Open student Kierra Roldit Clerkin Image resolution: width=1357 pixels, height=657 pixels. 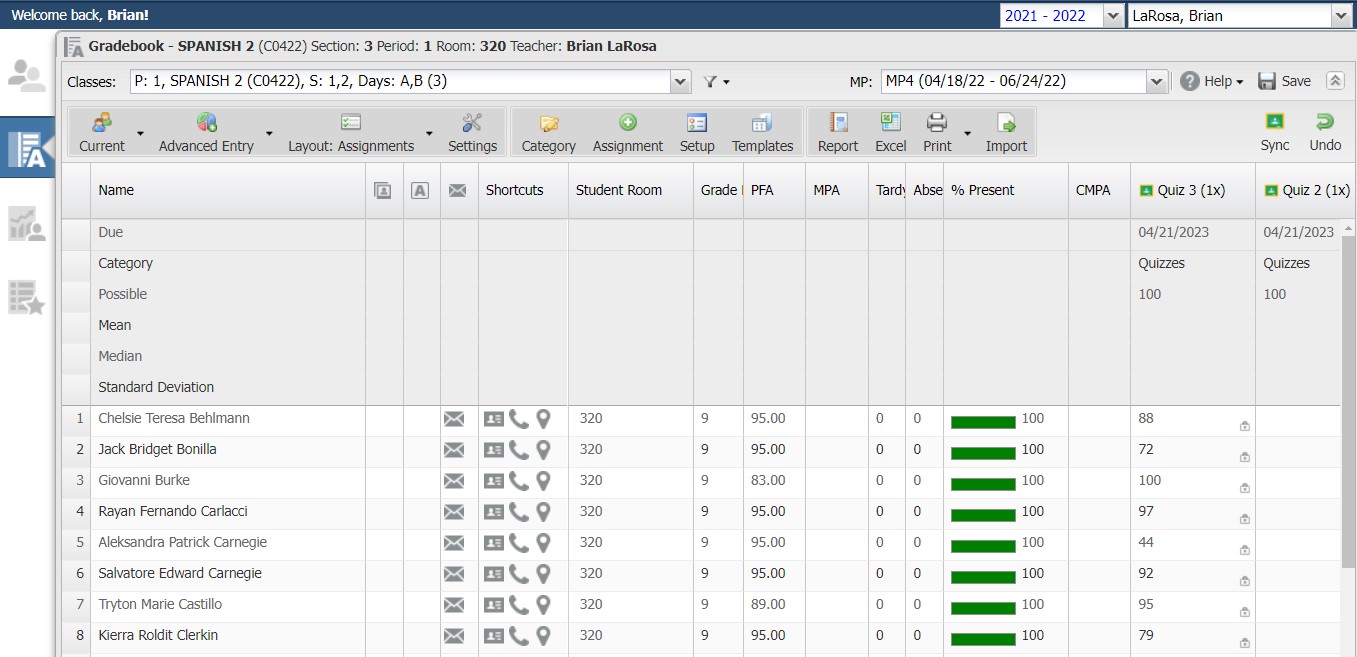[x=158, y=635]
